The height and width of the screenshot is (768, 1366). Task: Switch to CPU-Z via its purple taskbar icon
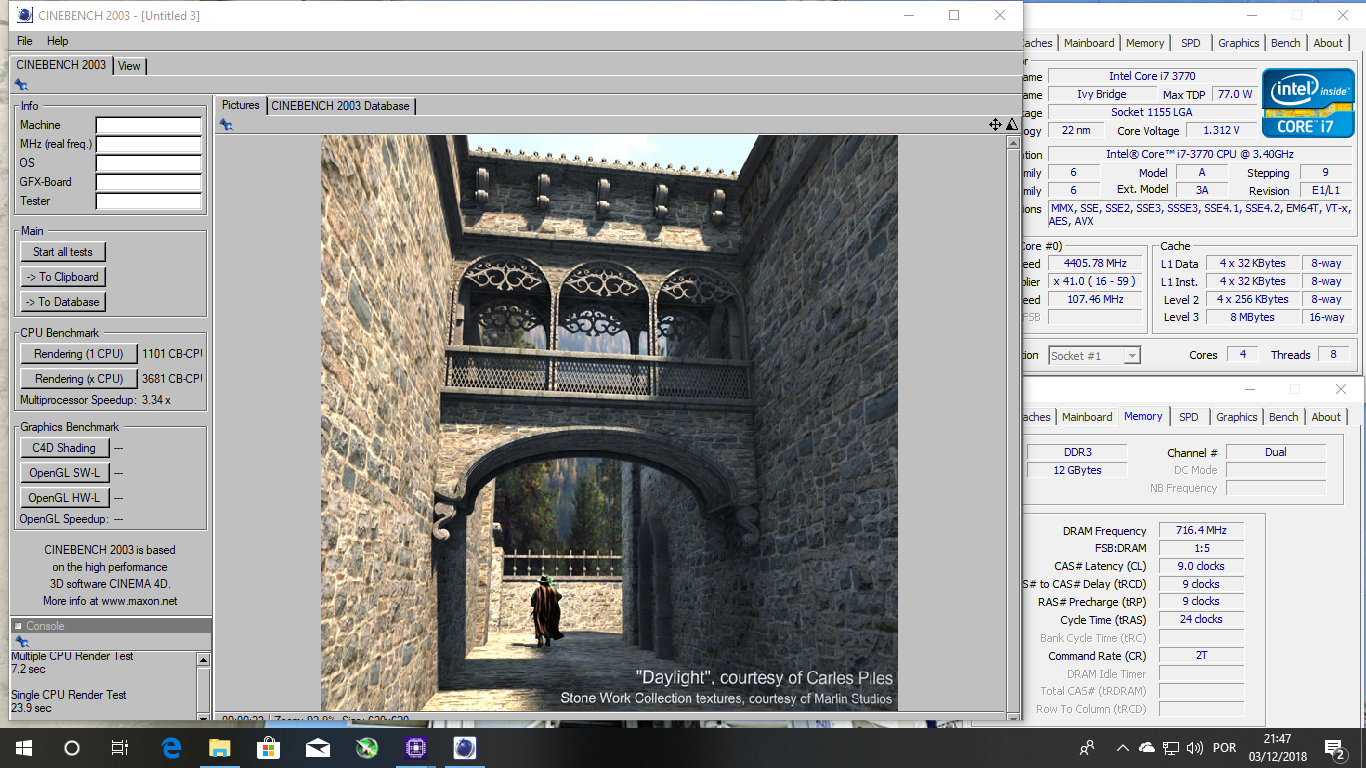[415, 747]
